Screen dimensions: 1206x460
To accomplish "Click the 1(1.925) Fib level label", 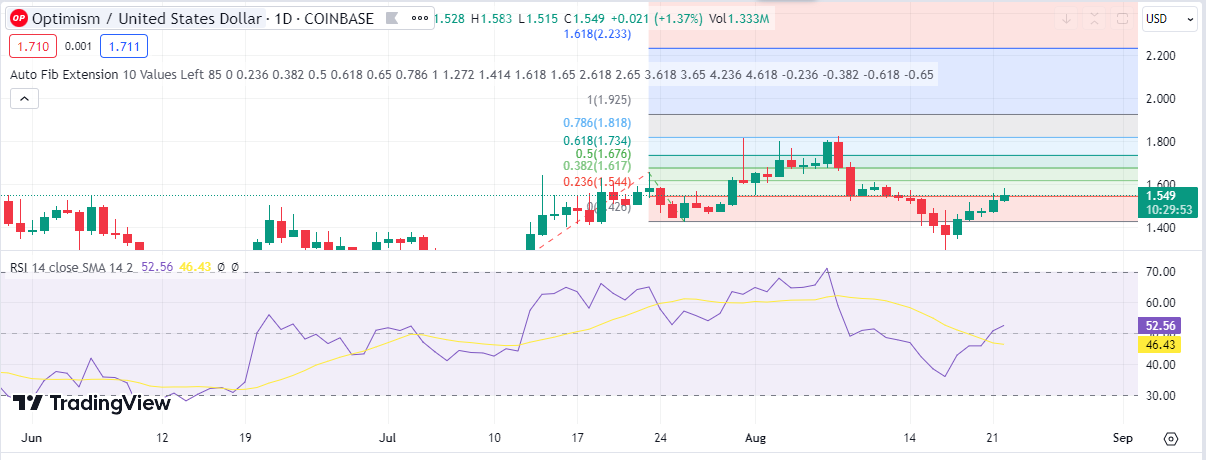I will (x=609, y=100).
